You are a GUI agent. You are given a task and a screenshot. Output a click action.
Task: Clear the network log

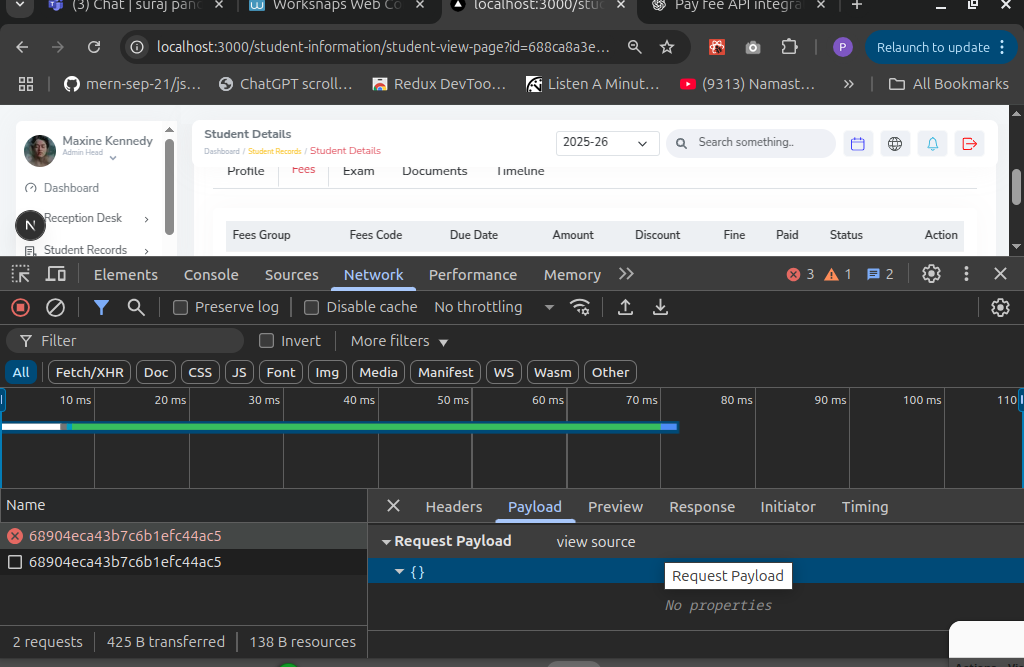point(56,307)
